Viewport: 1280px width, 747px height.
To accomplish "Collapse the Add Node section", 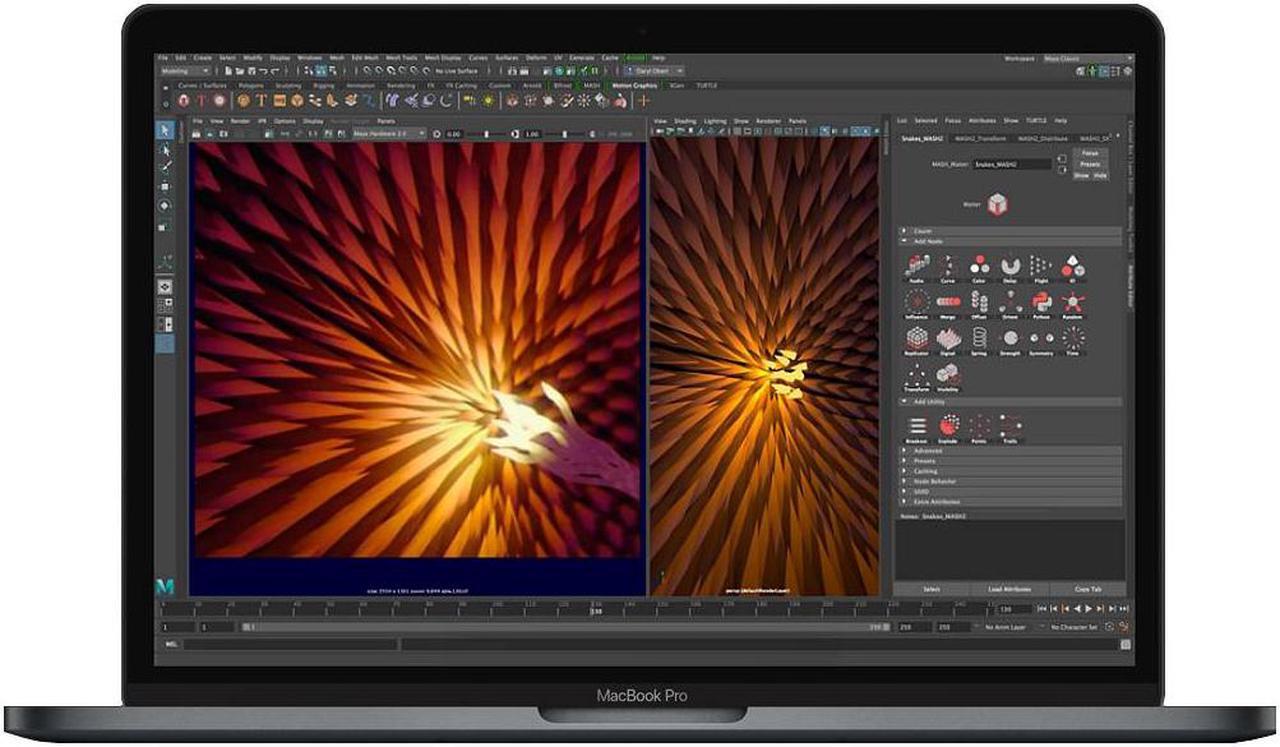I will coord(1010,241).
